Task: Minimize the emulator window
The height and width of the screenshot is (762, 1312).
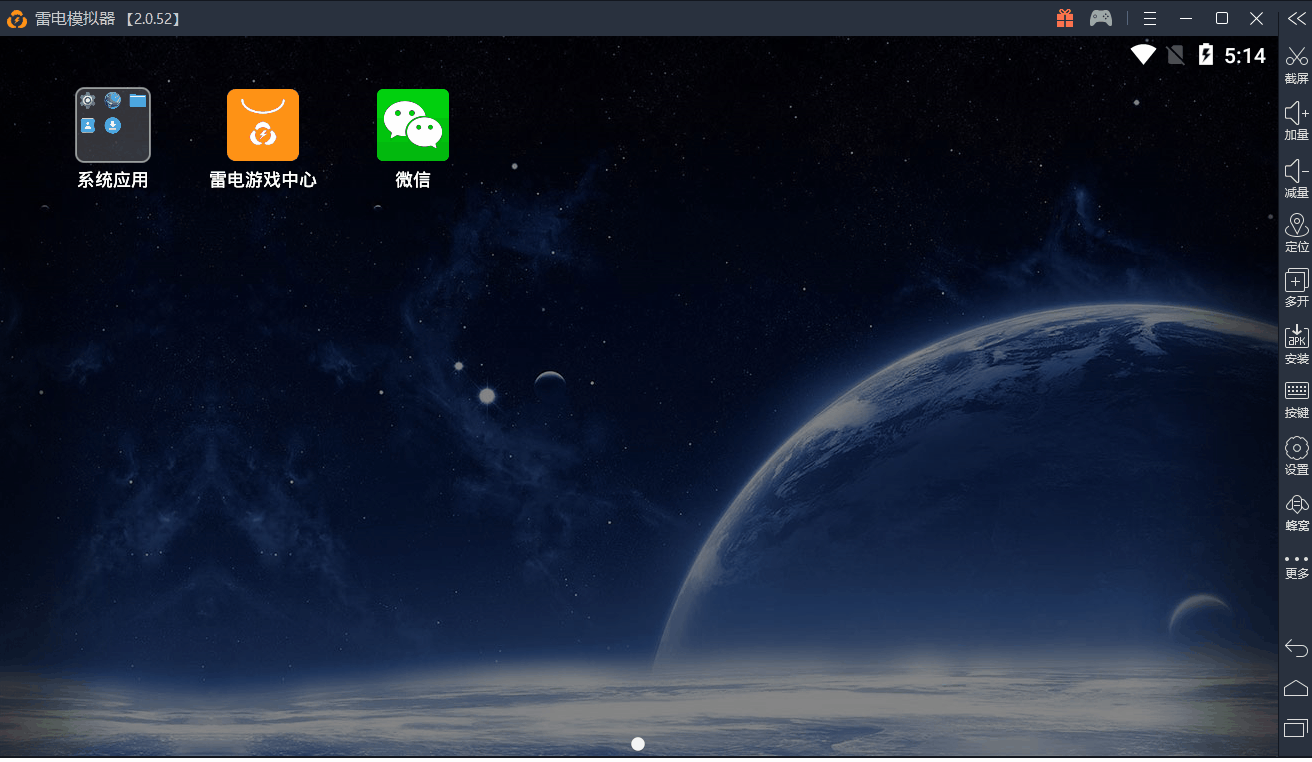Action: click(1186, 18)
